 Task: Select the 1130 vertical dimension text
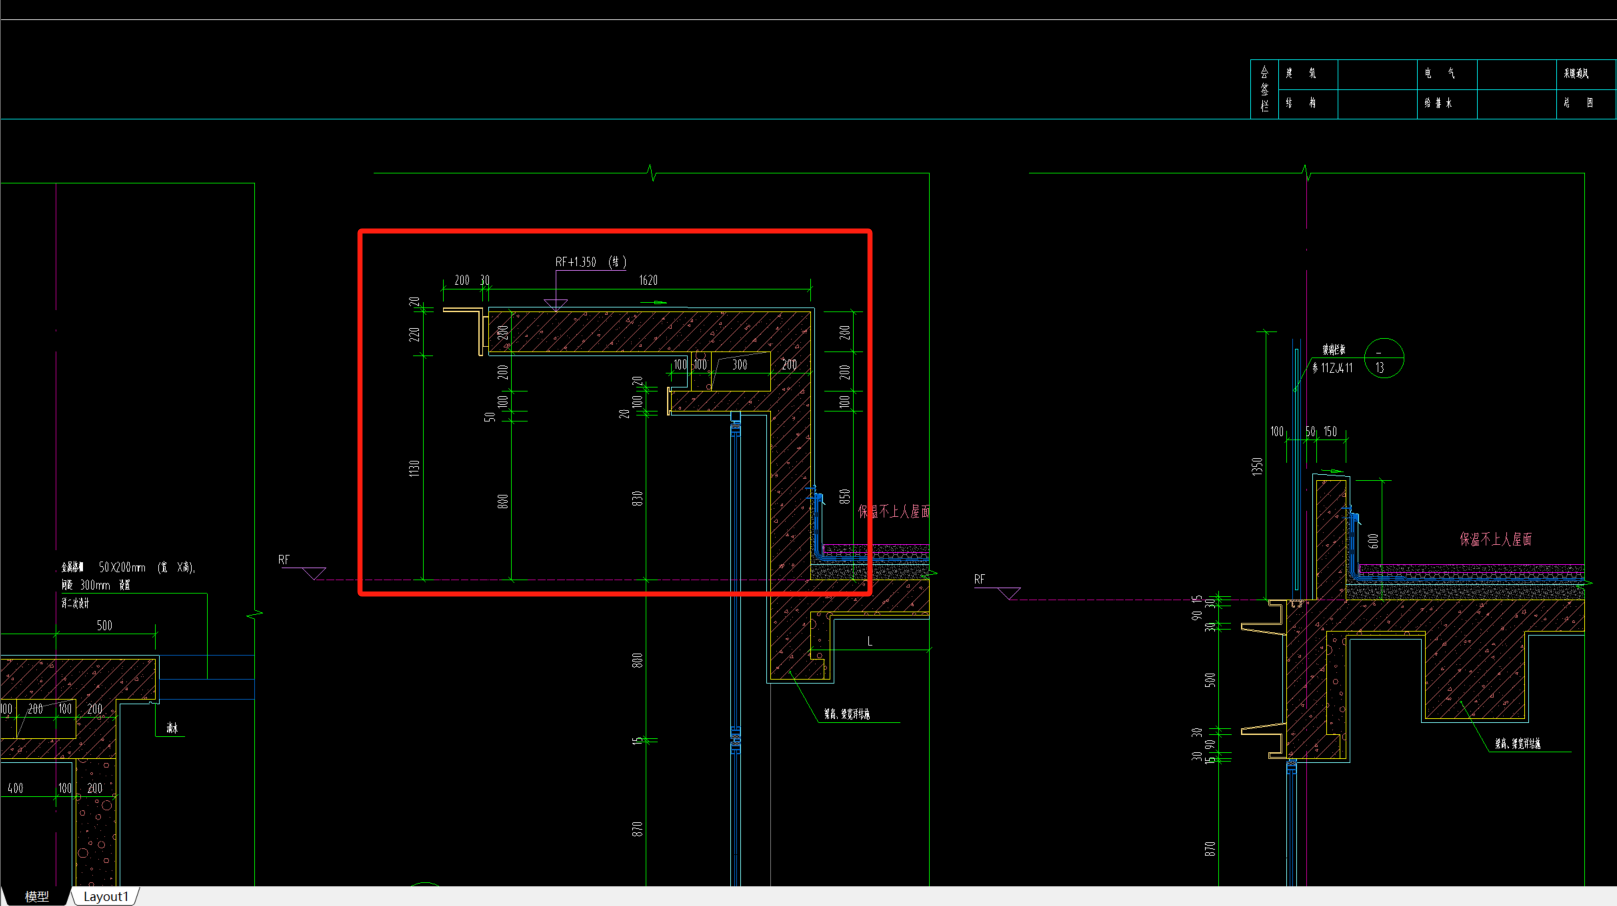pyautogui.click(x=414, y=468)
